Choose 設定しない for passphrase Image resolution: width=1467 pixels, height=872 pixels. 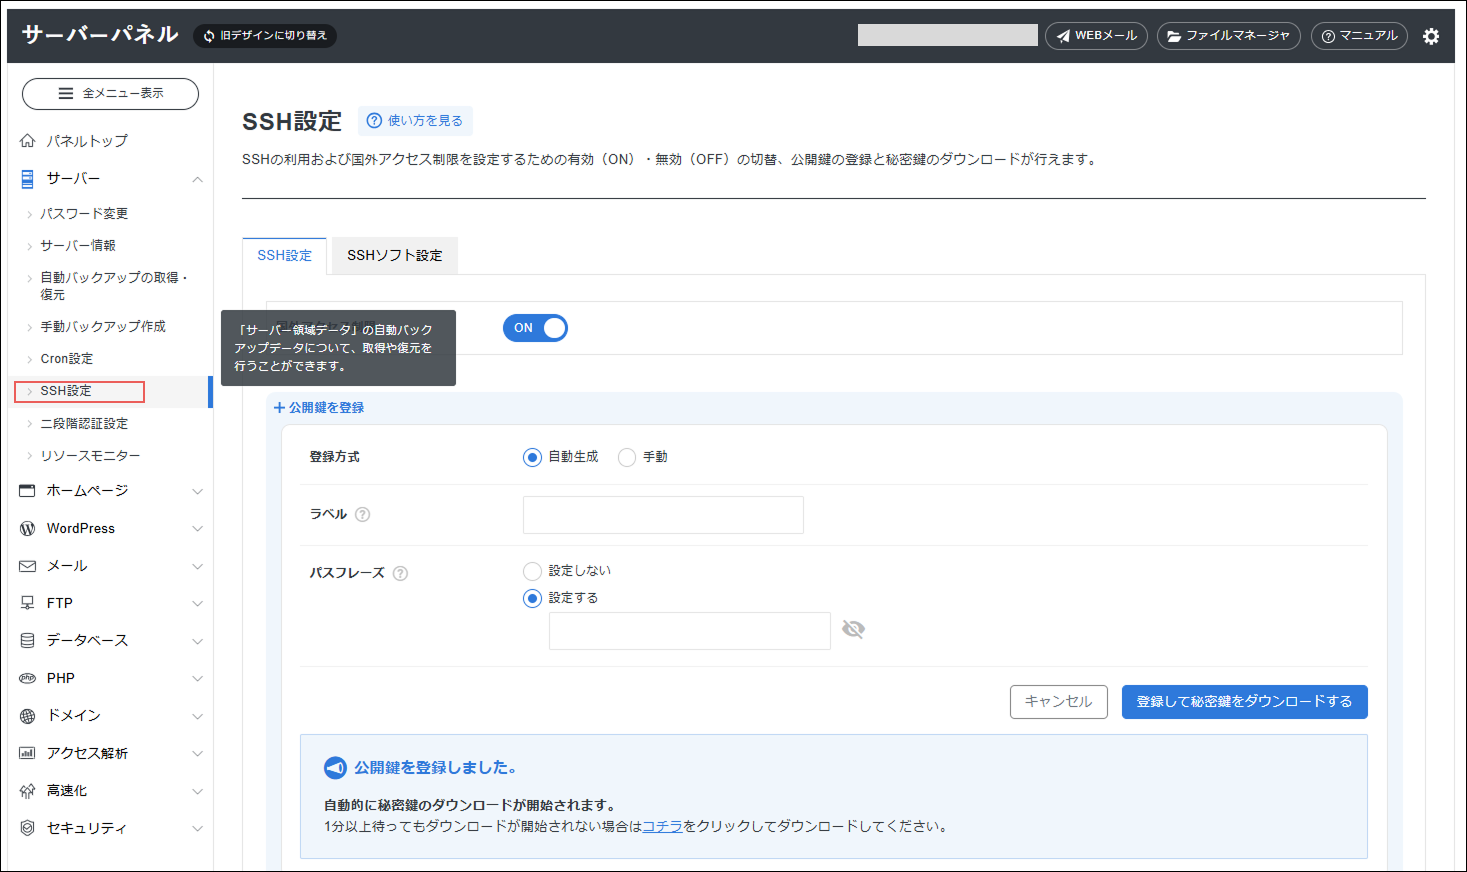tap(533, 571)
